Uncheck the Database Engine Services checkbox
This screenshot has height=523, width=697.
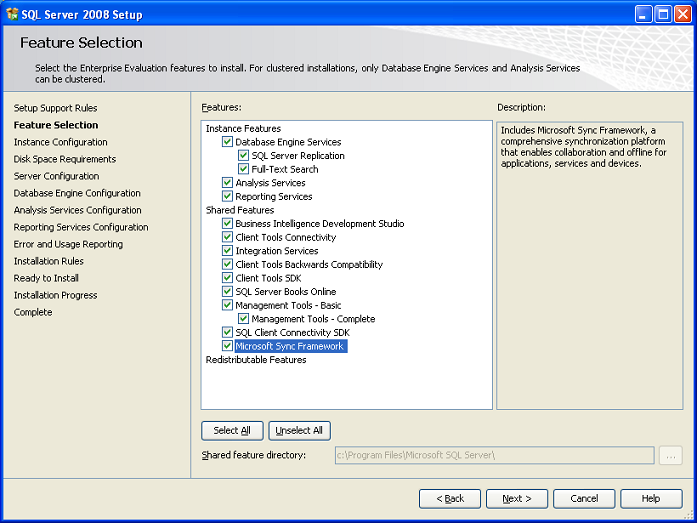click(x=227, y=142)
